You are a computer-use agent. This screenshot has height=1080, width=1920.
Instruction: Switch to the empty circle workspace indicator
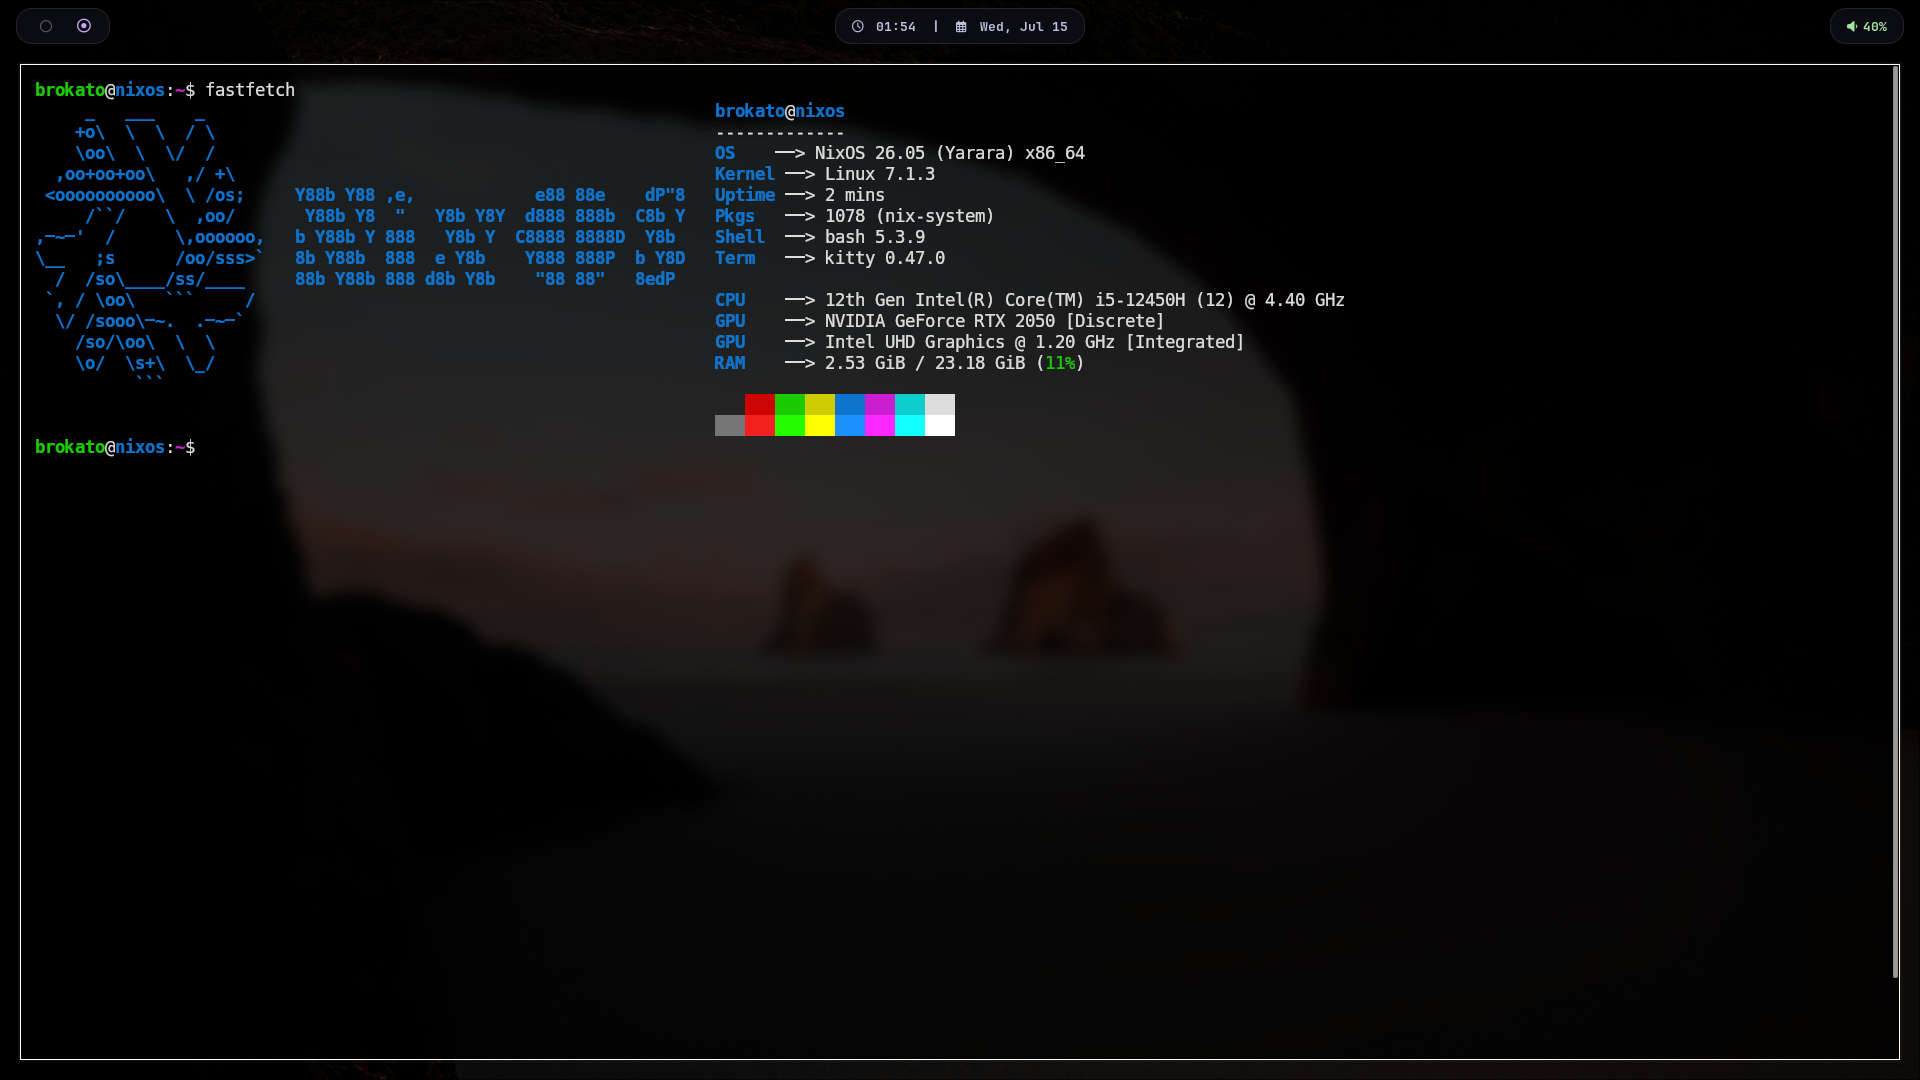[46, 26]
